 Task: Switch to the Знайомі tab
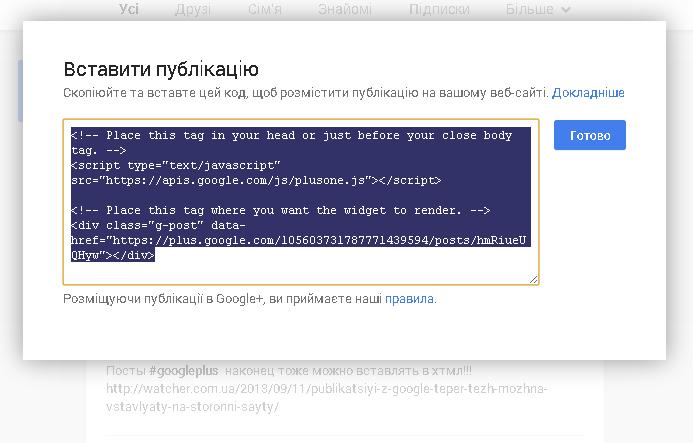click(x=345, y=9)
